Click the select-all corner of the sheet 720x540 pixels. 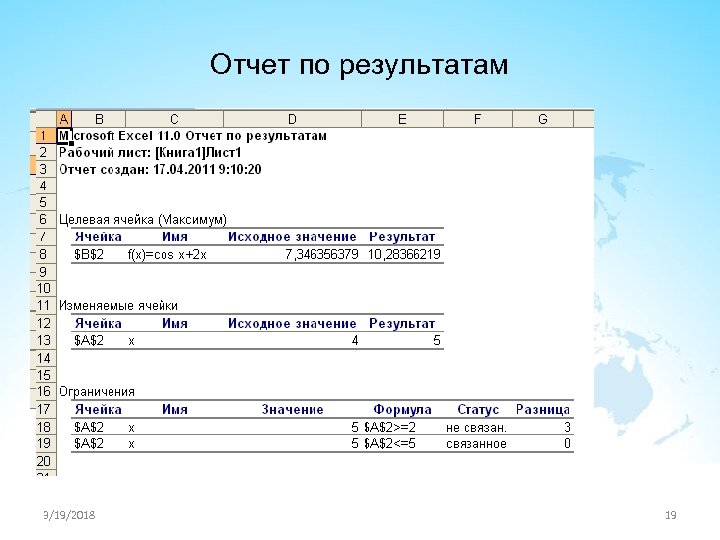(x=44, y=119)
